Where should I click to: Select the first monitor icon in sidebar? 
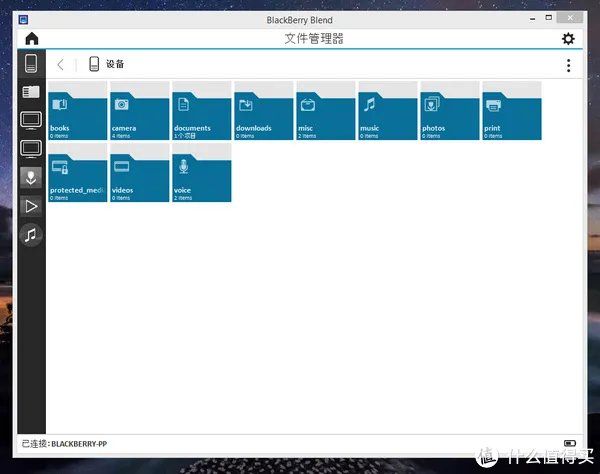32,121
